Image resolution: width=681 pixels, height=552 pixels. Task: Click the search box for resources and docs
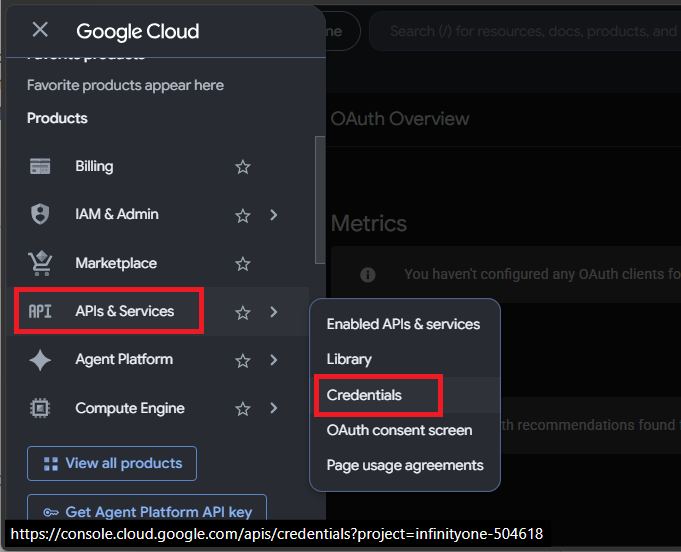point(525,31)
